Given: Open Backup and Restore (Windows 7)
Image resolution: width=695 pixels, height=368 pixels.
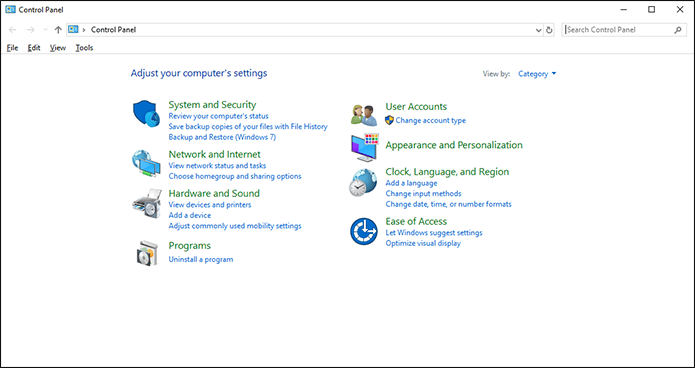Looking at the screenshot, I should click(222, 137).
